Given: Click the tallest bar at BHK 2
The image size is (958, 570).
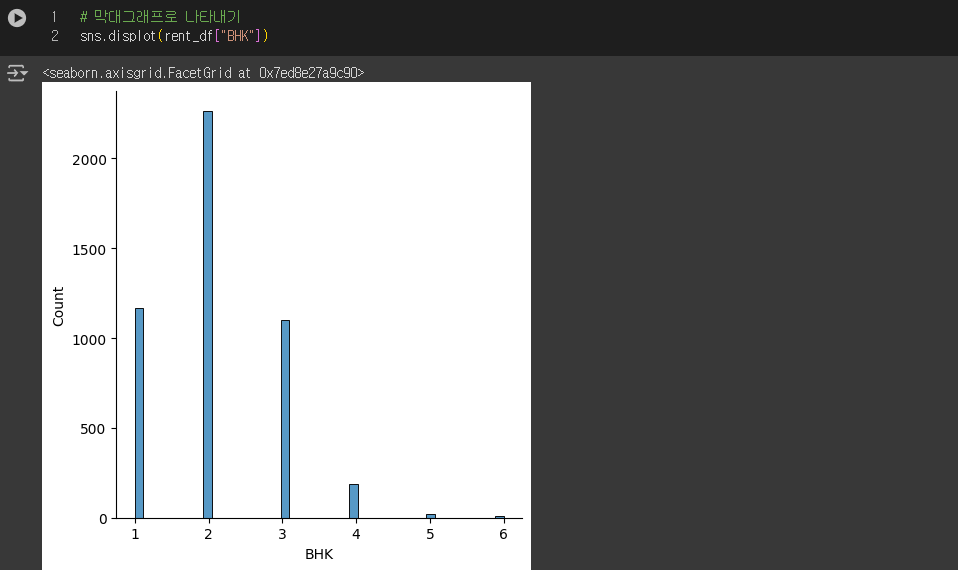Looking at the screenshot, I should pos(208,315).
